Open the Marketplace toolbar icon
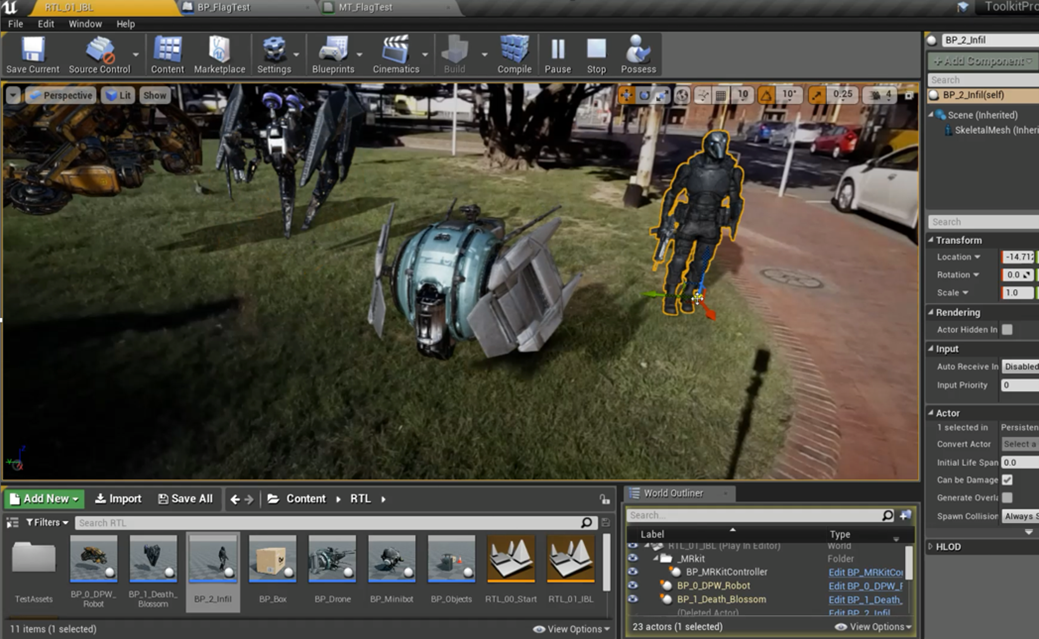Image resolution: width=1039 pixels, height=639 pixels. (219, 54)
